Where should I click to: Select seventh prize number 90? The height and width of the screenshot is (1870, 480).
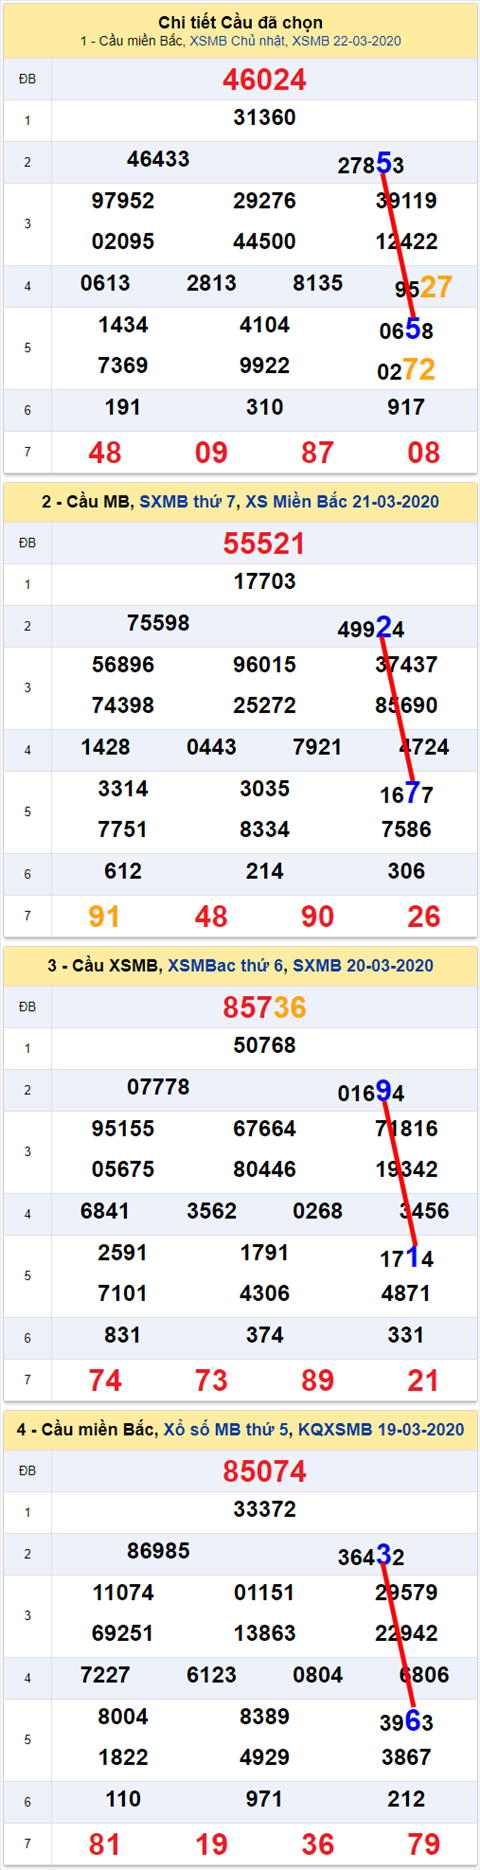[318, 917]
